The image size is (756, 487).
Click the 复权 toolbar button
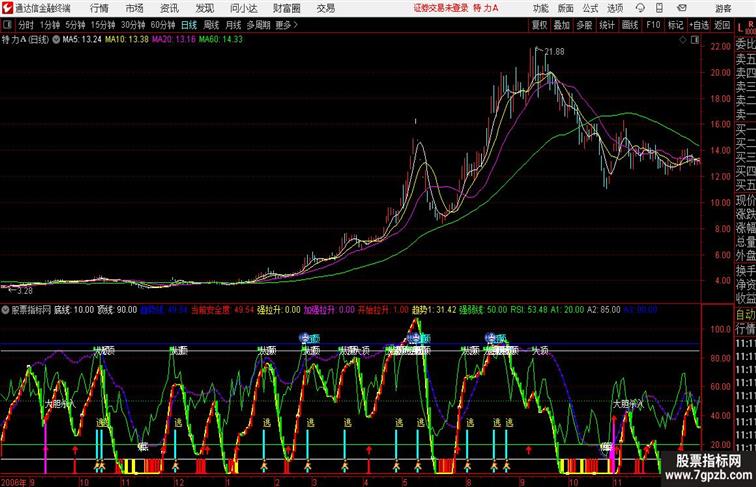540,25
